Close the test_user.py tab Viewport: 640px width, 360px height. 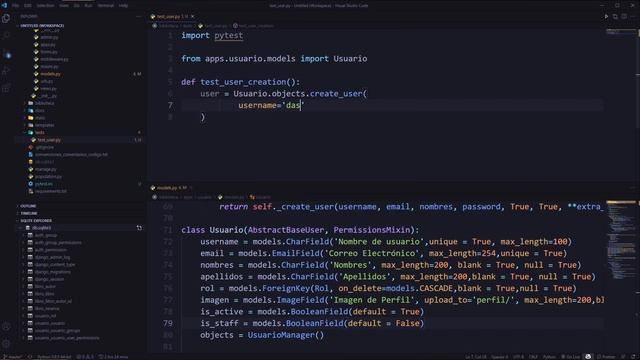tap(193, 16)
